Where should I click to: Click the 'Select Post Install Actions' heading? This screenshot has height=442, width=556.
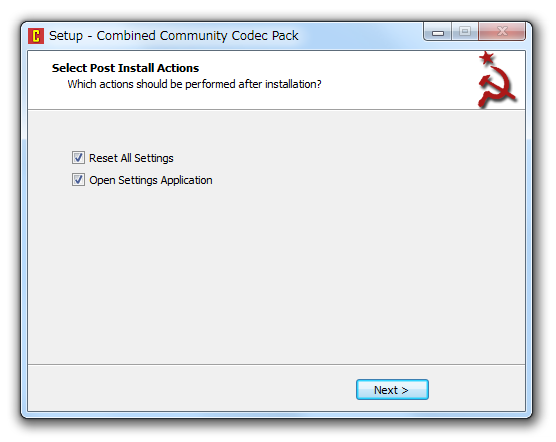coord(126,68)
